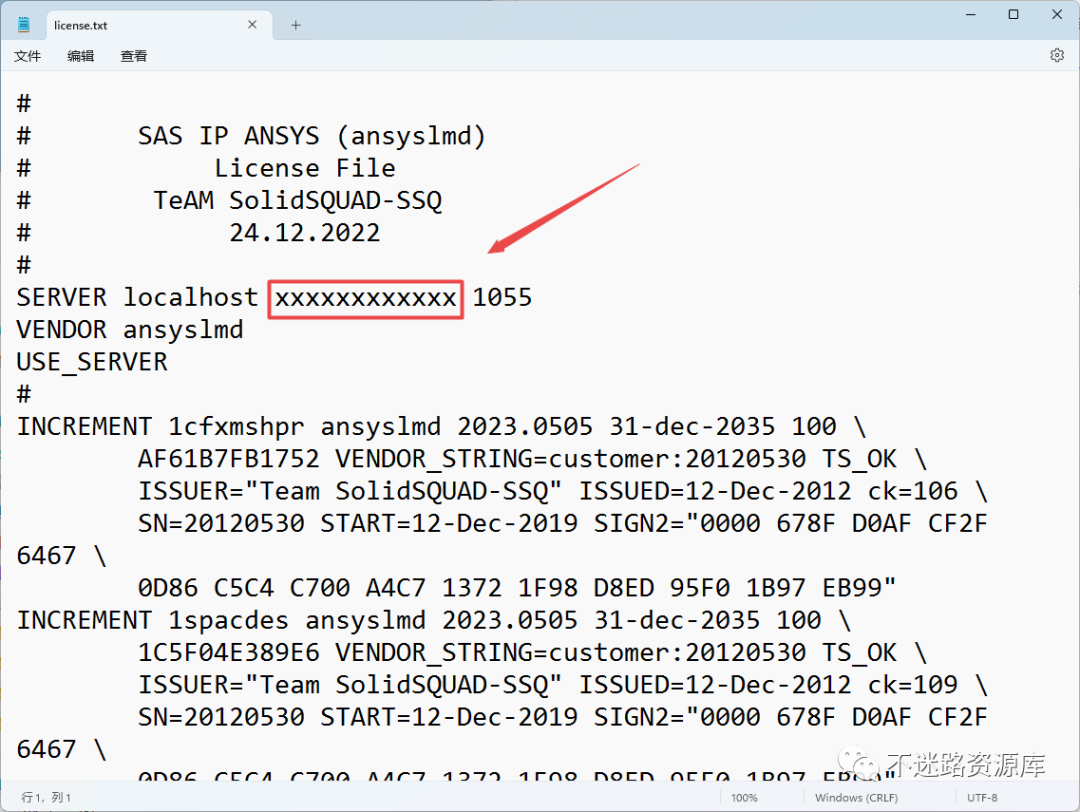This screenshot has width=1080, height=812.
Task: Click feature name 1cfxmshpr
Action: [236, 427]
